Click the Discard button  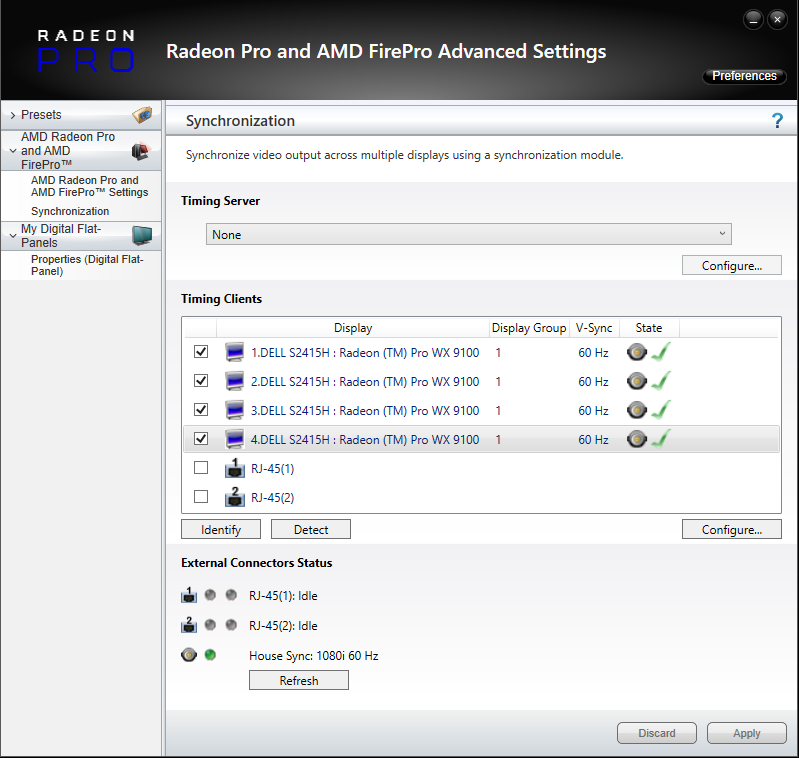coord(657,733)
